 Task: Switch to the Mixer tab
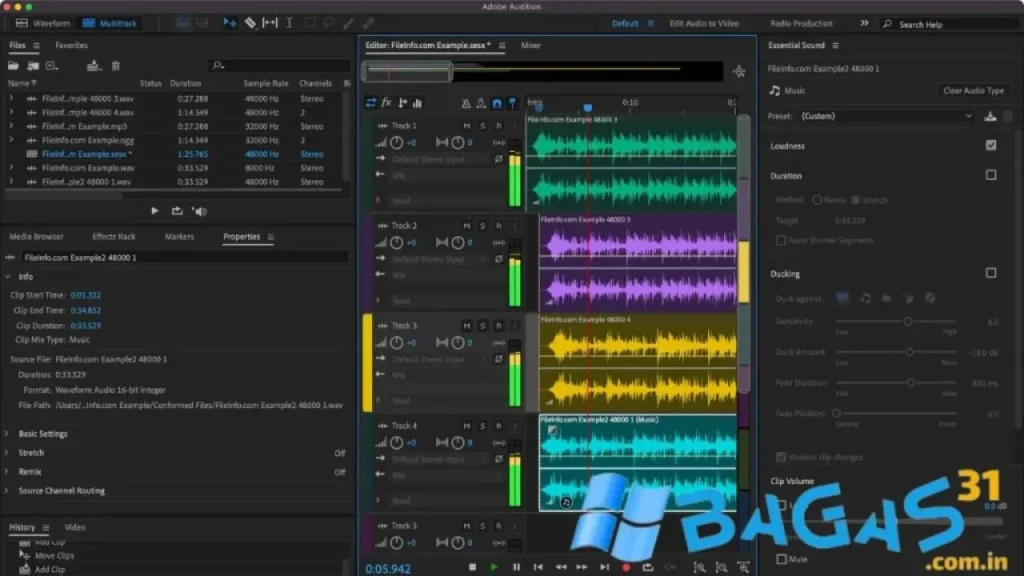[x=531, y=45]
